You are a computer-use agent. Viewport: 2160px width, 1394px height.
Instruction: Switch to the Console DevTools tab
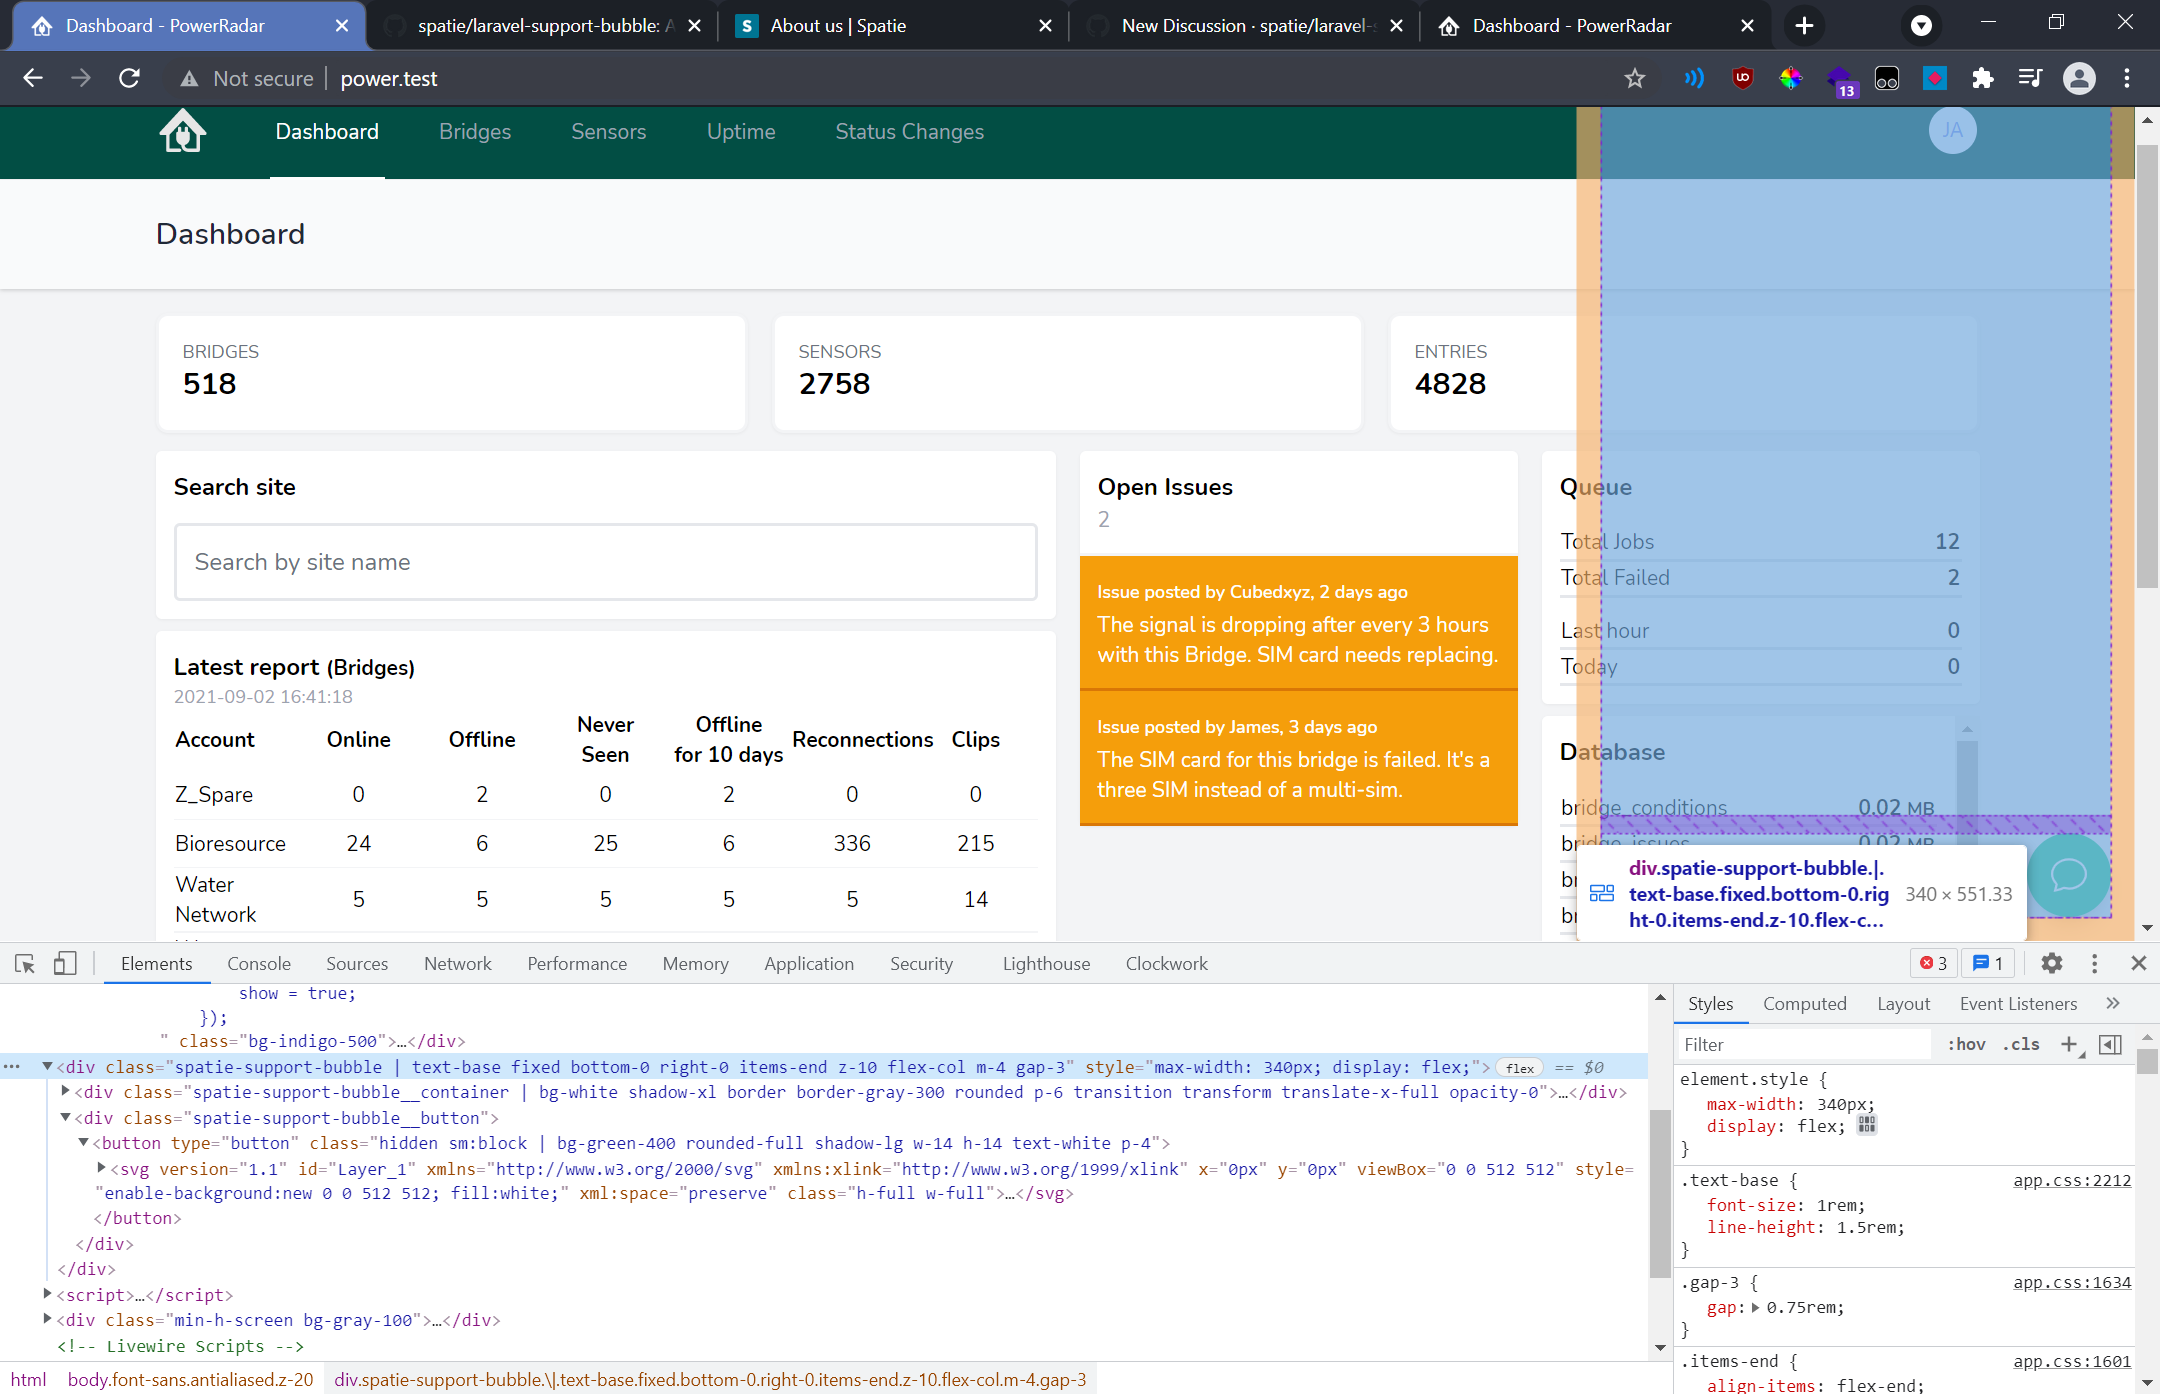pyautogui.click(x=259, y=963)
